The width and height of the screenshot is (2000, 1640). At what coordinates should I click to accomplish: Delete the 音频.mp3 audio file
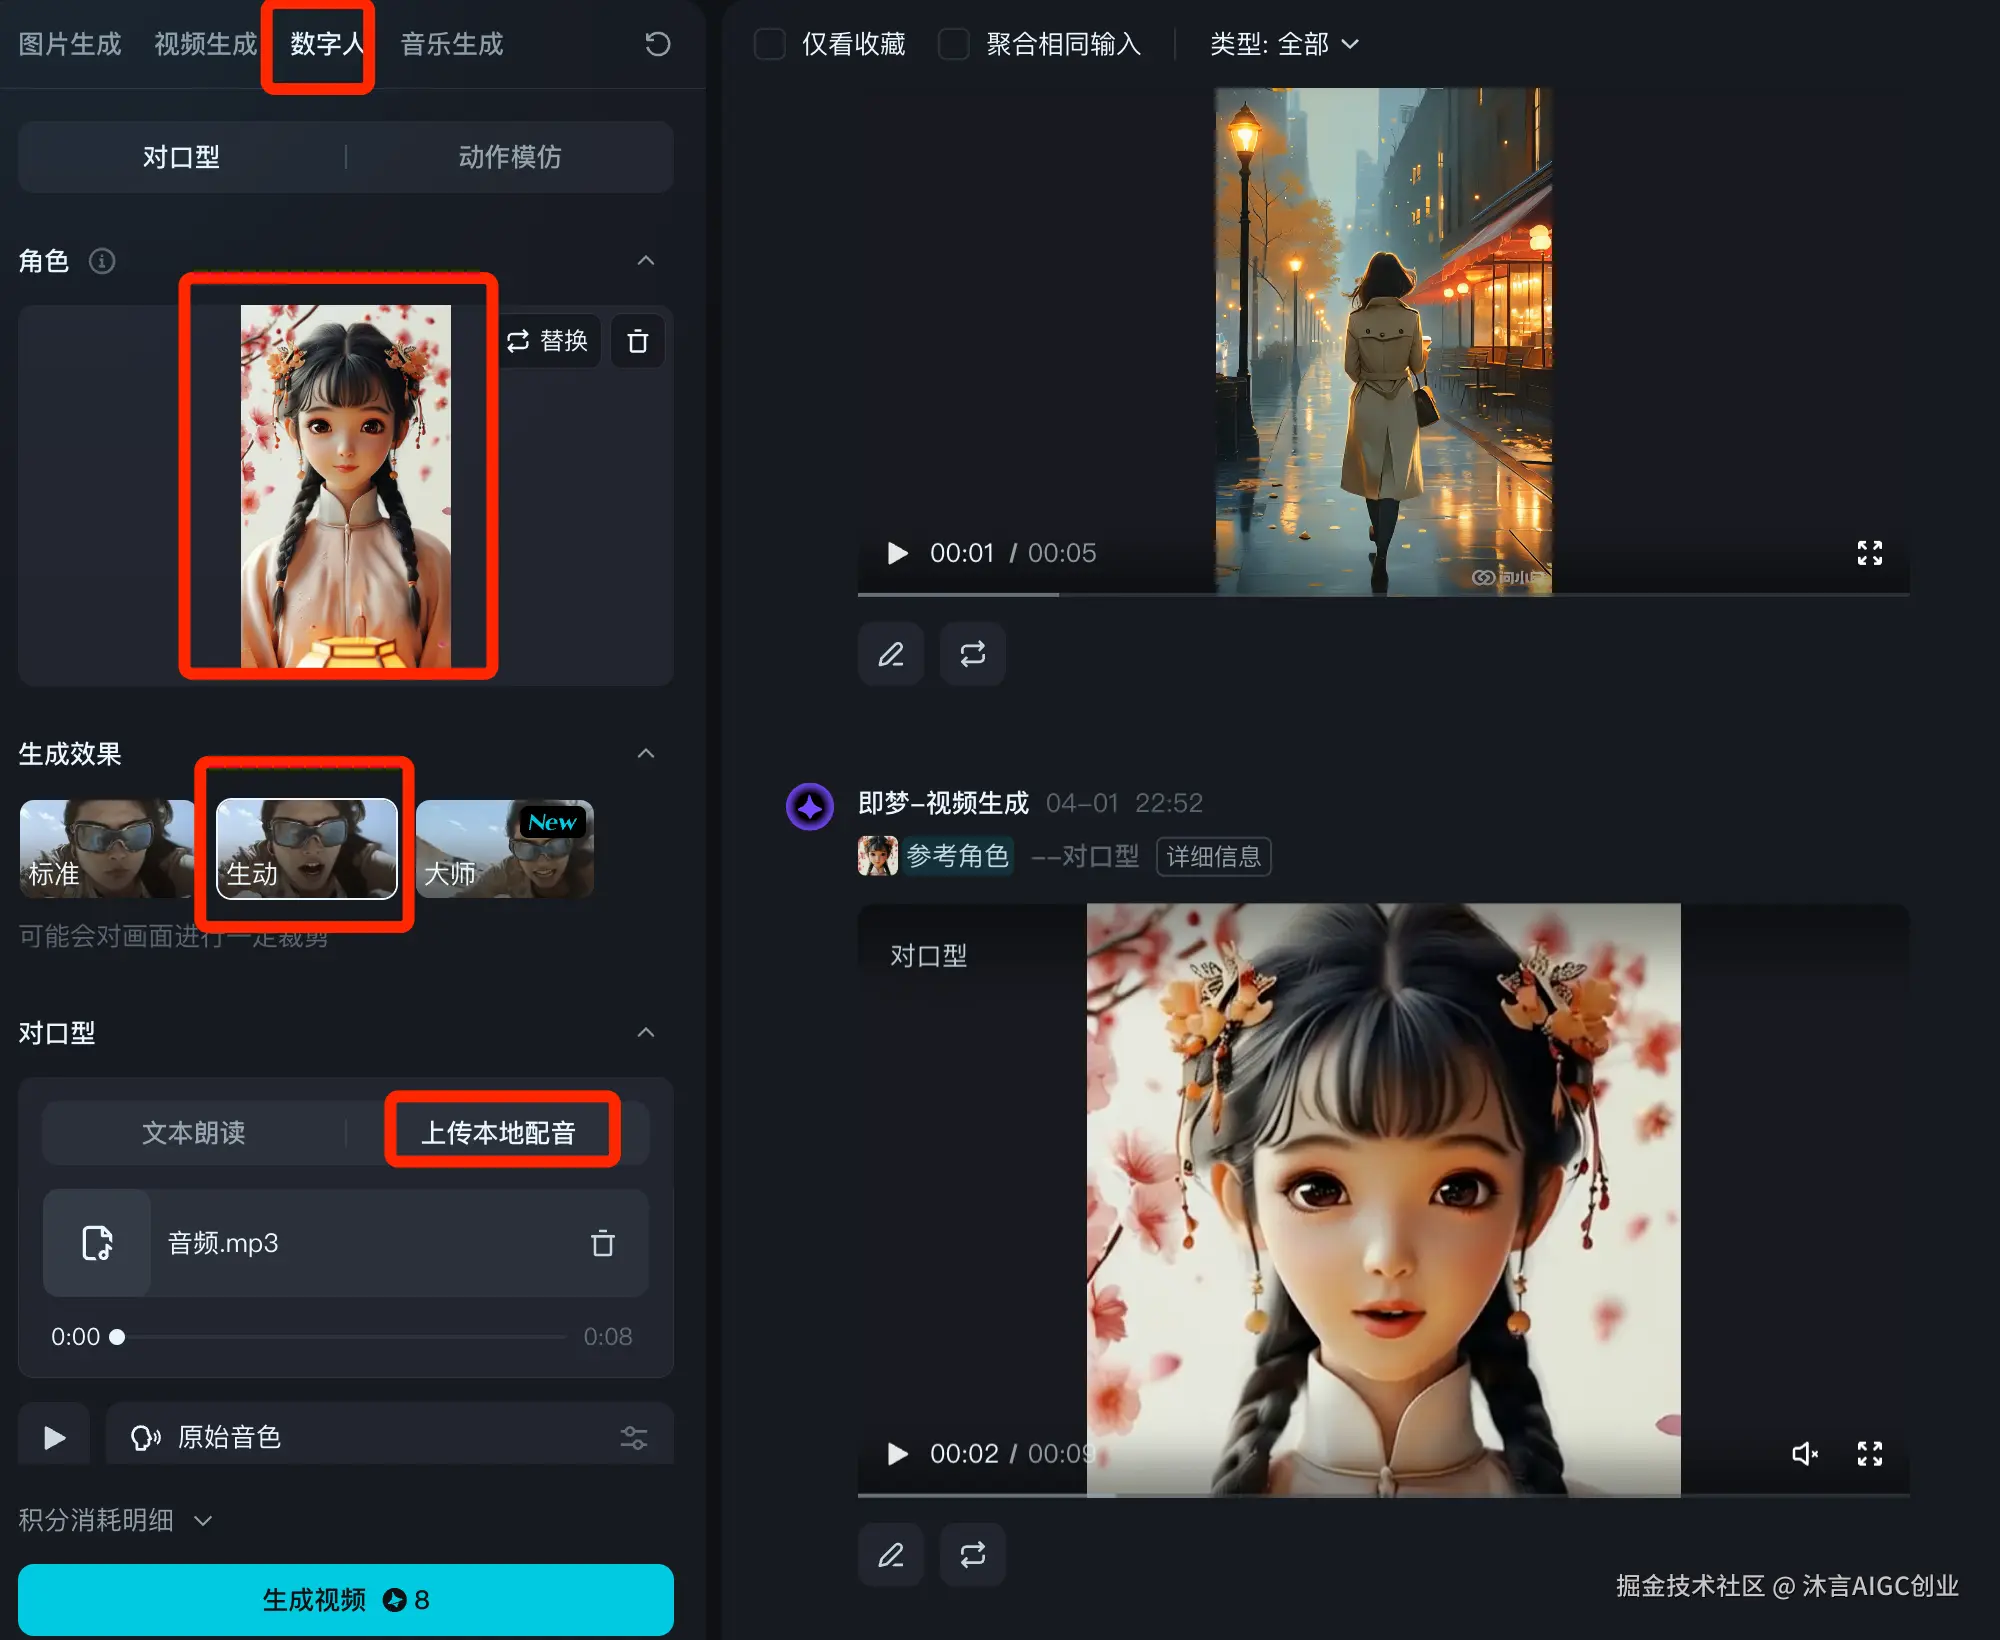pos(602,1243)
